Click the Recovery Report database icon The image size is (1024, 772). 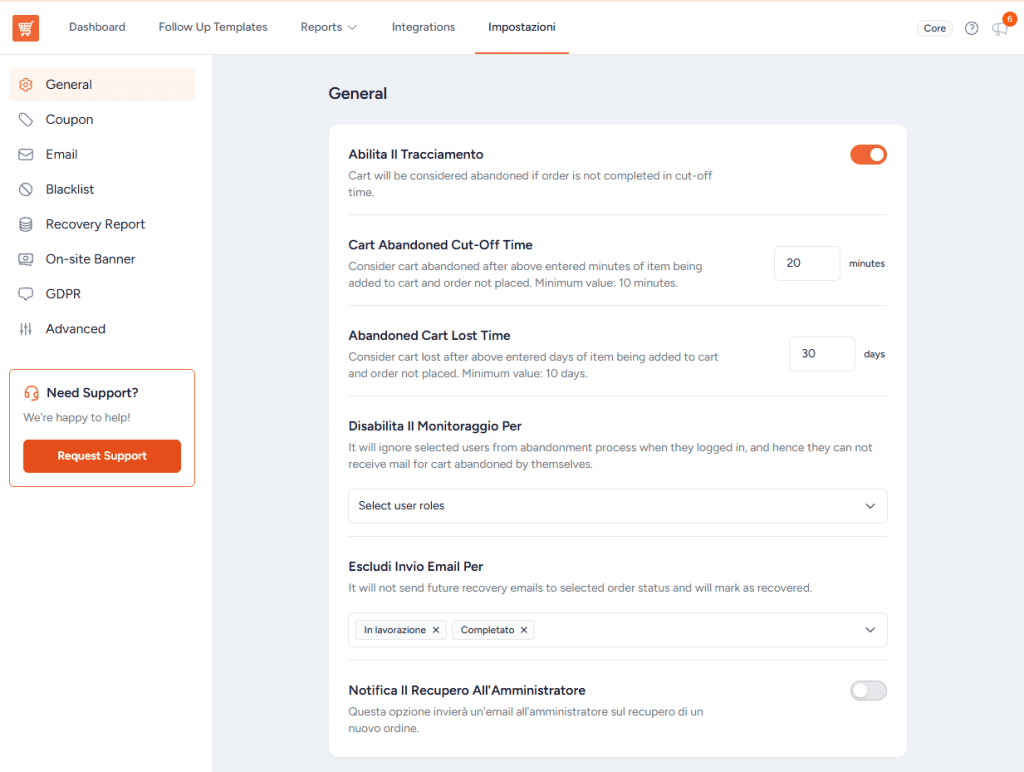tap(25, 224)
